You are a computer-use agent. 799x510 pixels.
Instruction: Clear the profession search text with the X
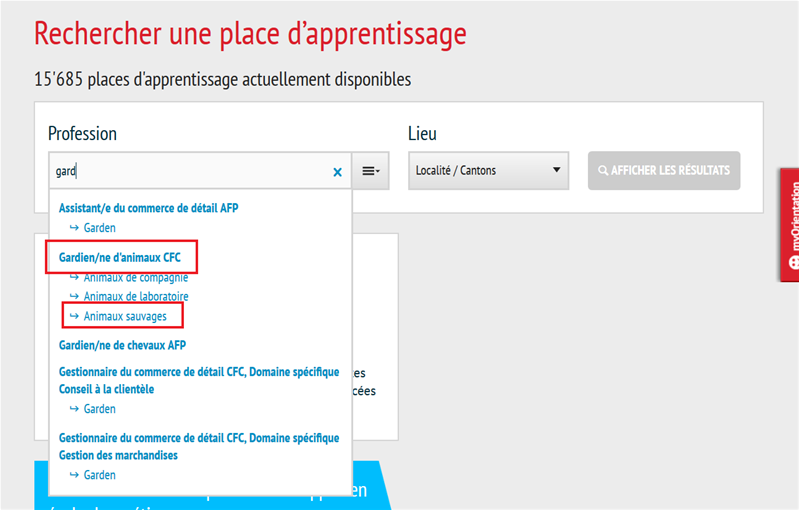(x=337, y=172)
